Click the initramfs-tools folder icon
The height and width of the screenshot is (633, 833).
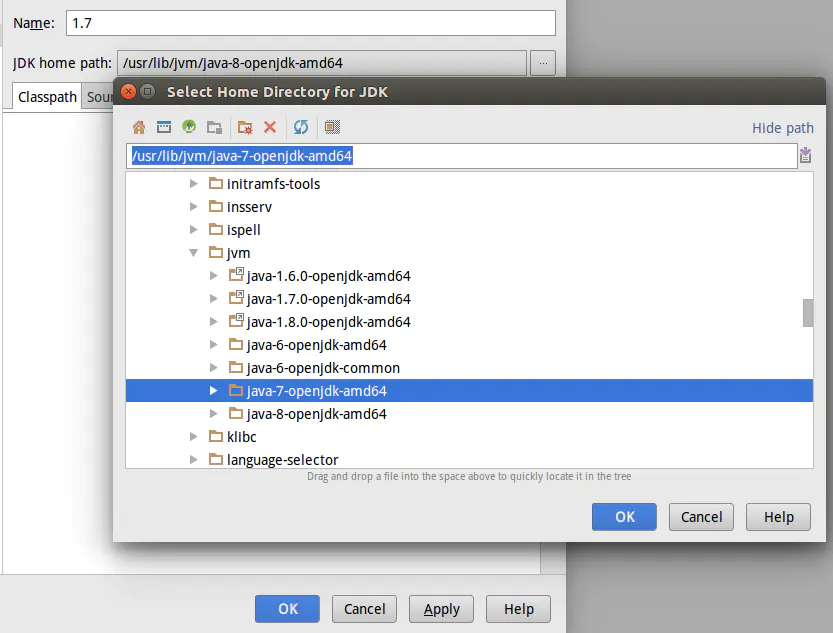click(215, 183)
